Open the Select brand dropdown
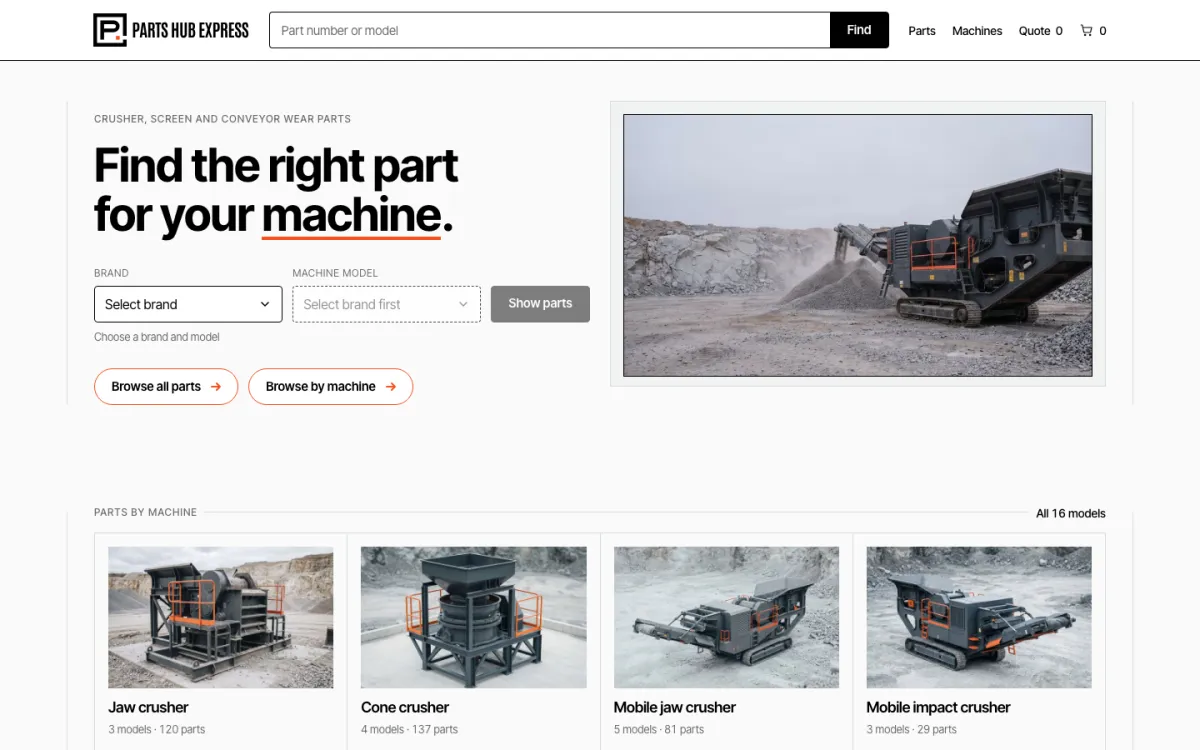The height and width of the screenshot is (750, 1200). 188,304
